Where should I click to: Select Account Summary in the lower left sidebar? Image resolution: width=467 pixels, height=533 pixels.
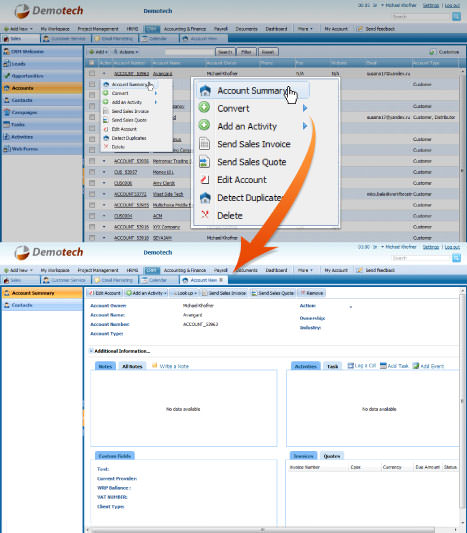coord(42,293)
